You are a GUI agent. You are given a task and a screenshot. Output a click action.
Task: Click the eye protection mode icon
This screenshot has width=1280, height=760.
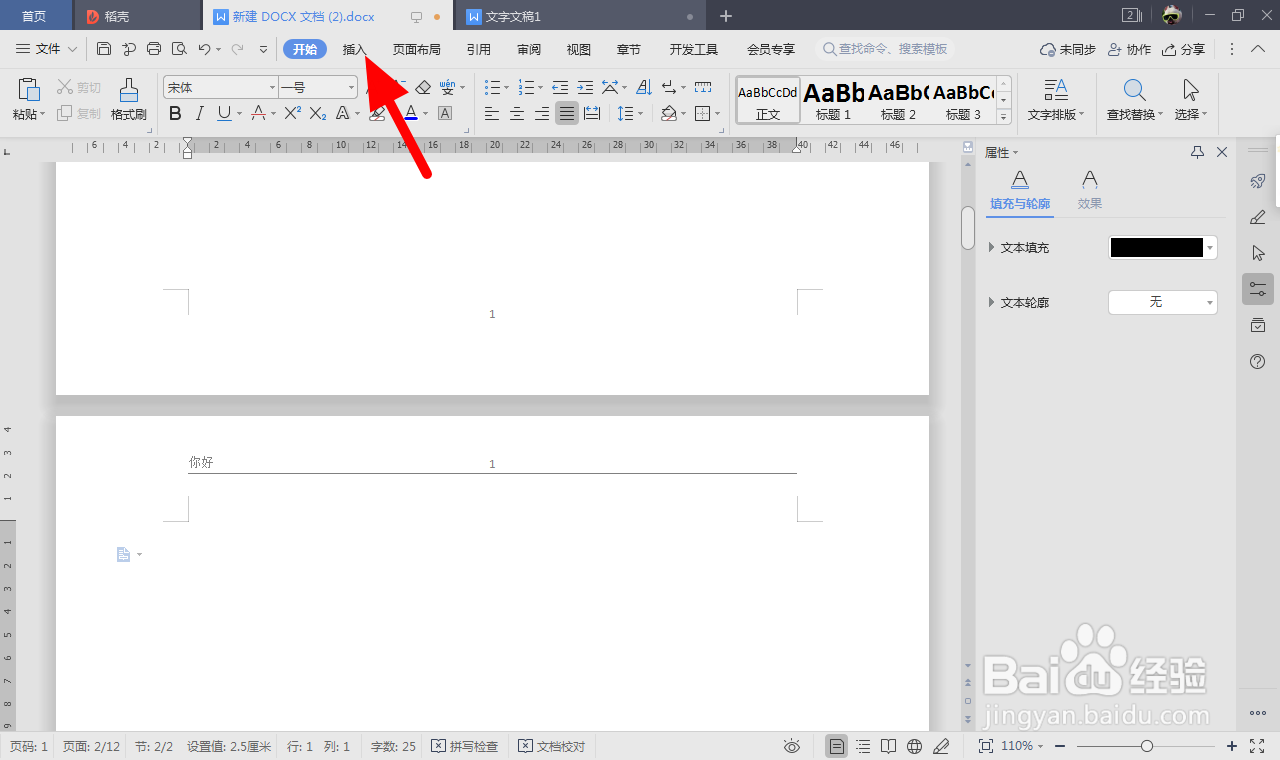792,746
